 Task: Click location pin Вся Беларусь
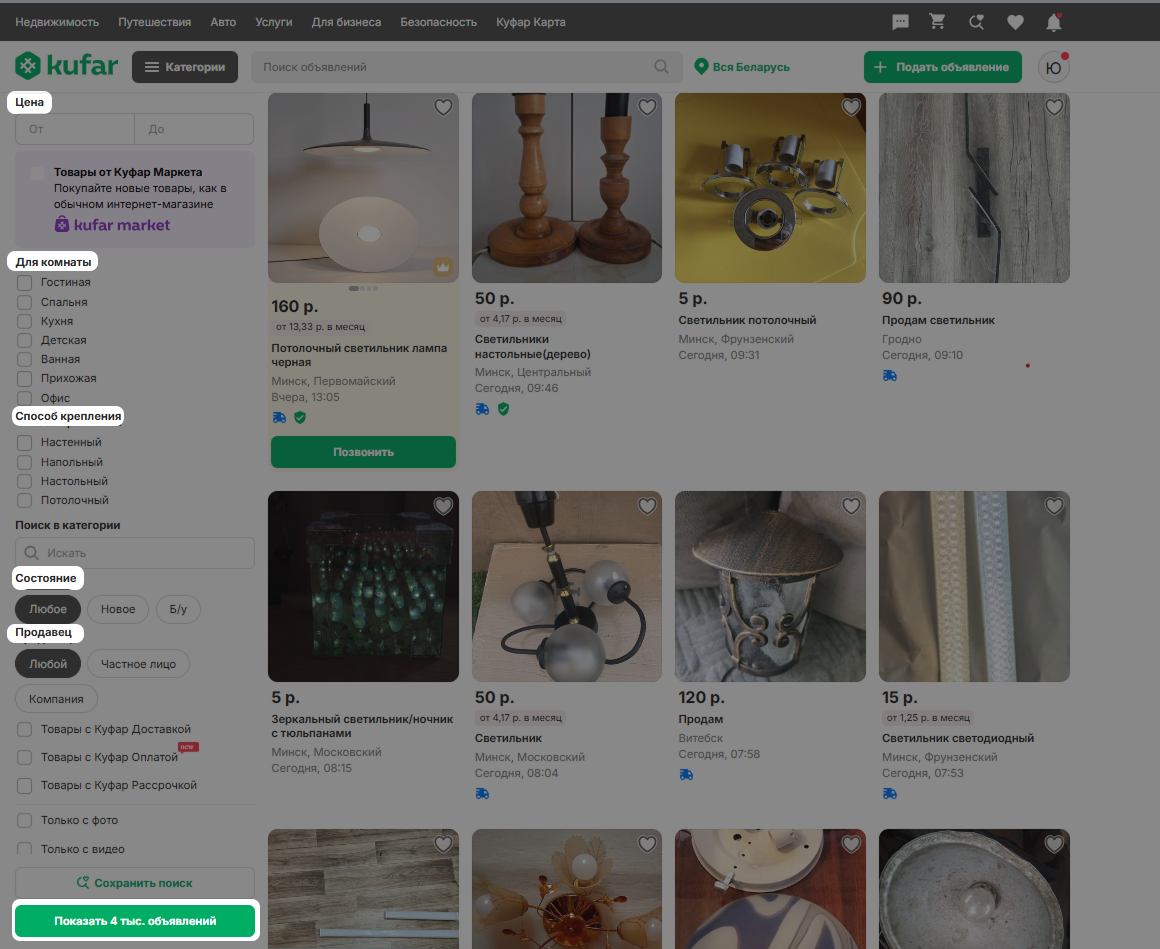point(742,67)
